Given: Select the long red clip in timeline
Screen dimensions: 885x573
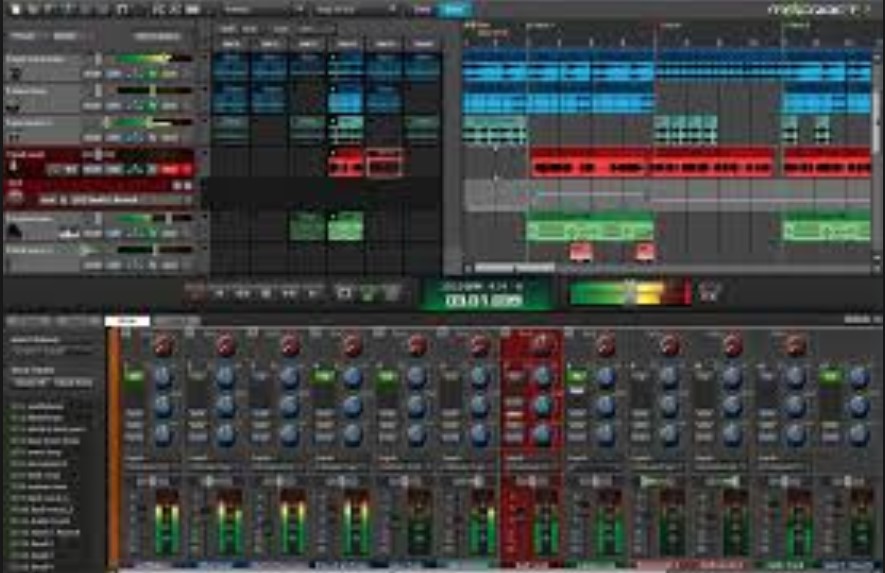Looking at the screenshot, I should tap(651, 163).
